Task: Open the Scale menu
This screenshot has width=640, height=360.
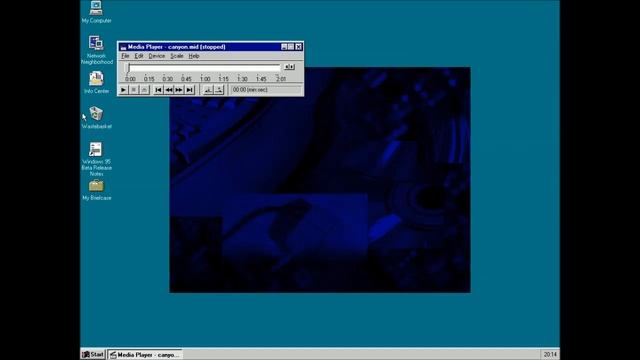Action: tap(177, 56)
